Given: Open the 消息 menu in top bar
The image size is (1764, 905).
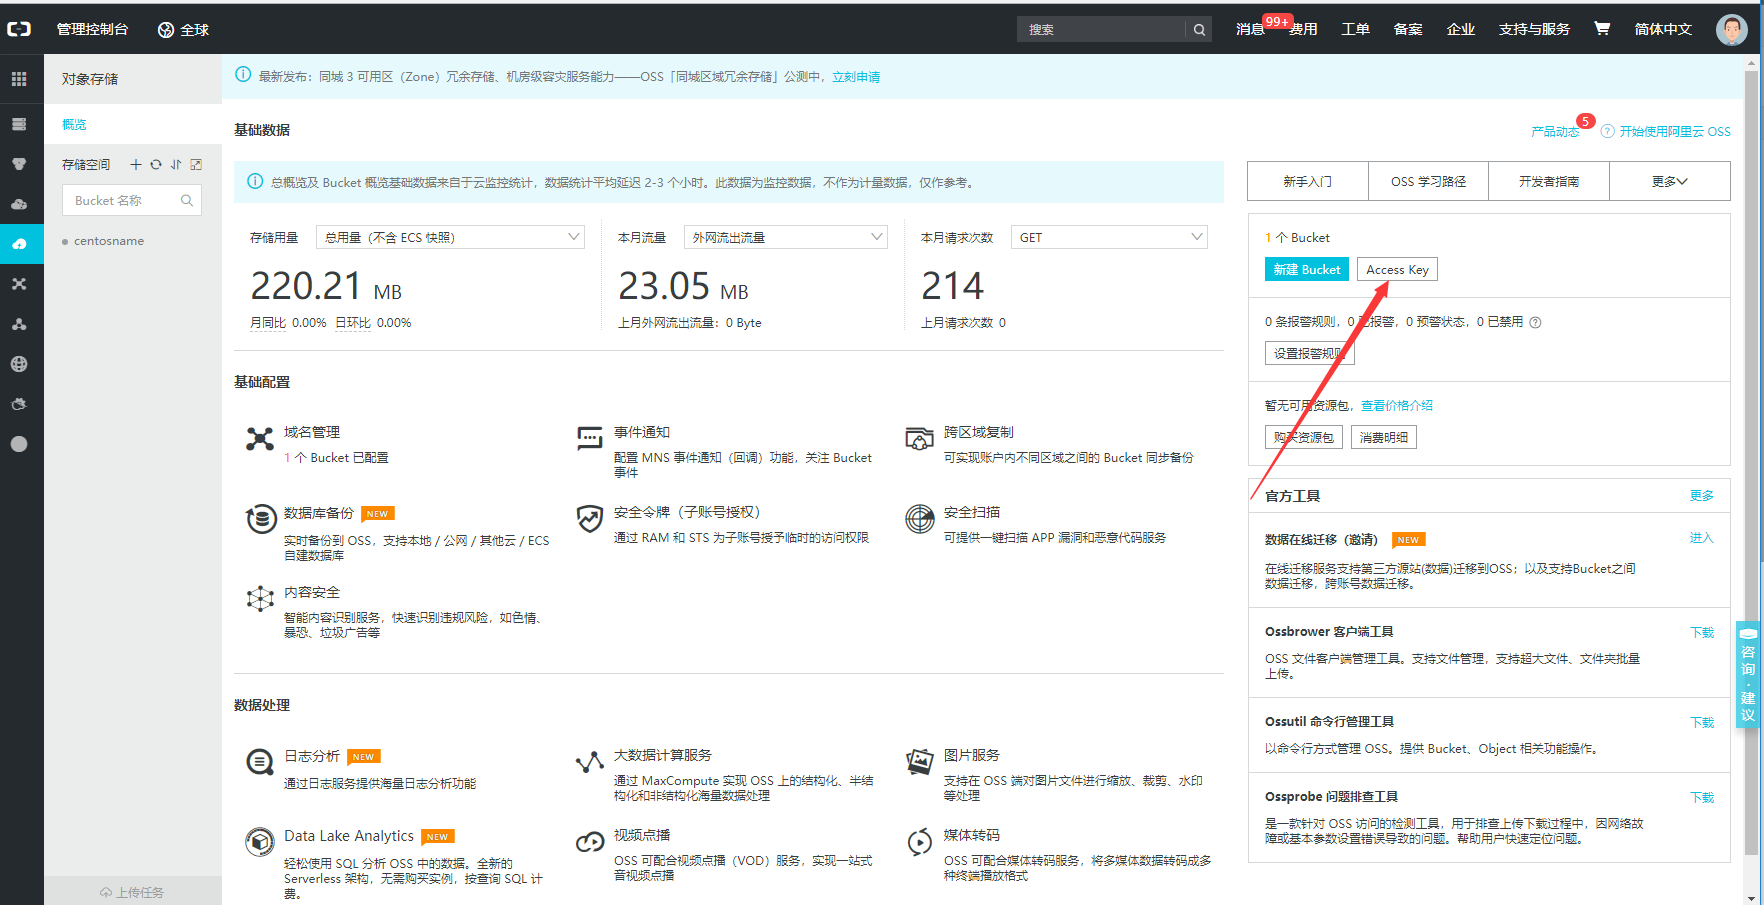Looking at the screenshot, I should point(1250,29).
